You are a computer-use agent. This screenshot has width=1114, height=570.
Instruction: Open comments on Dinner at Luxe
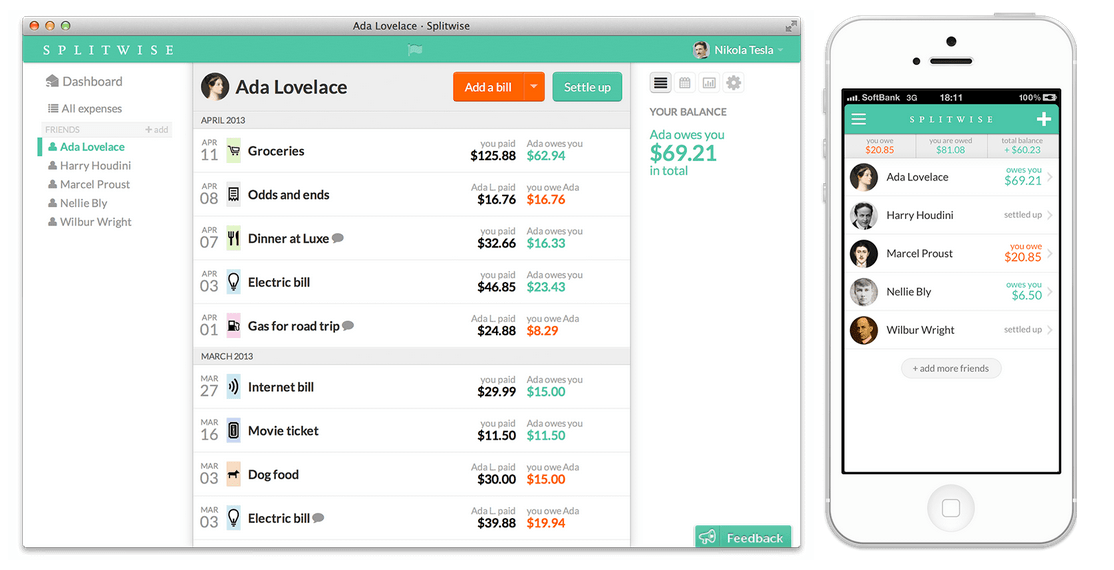[338, 238]
